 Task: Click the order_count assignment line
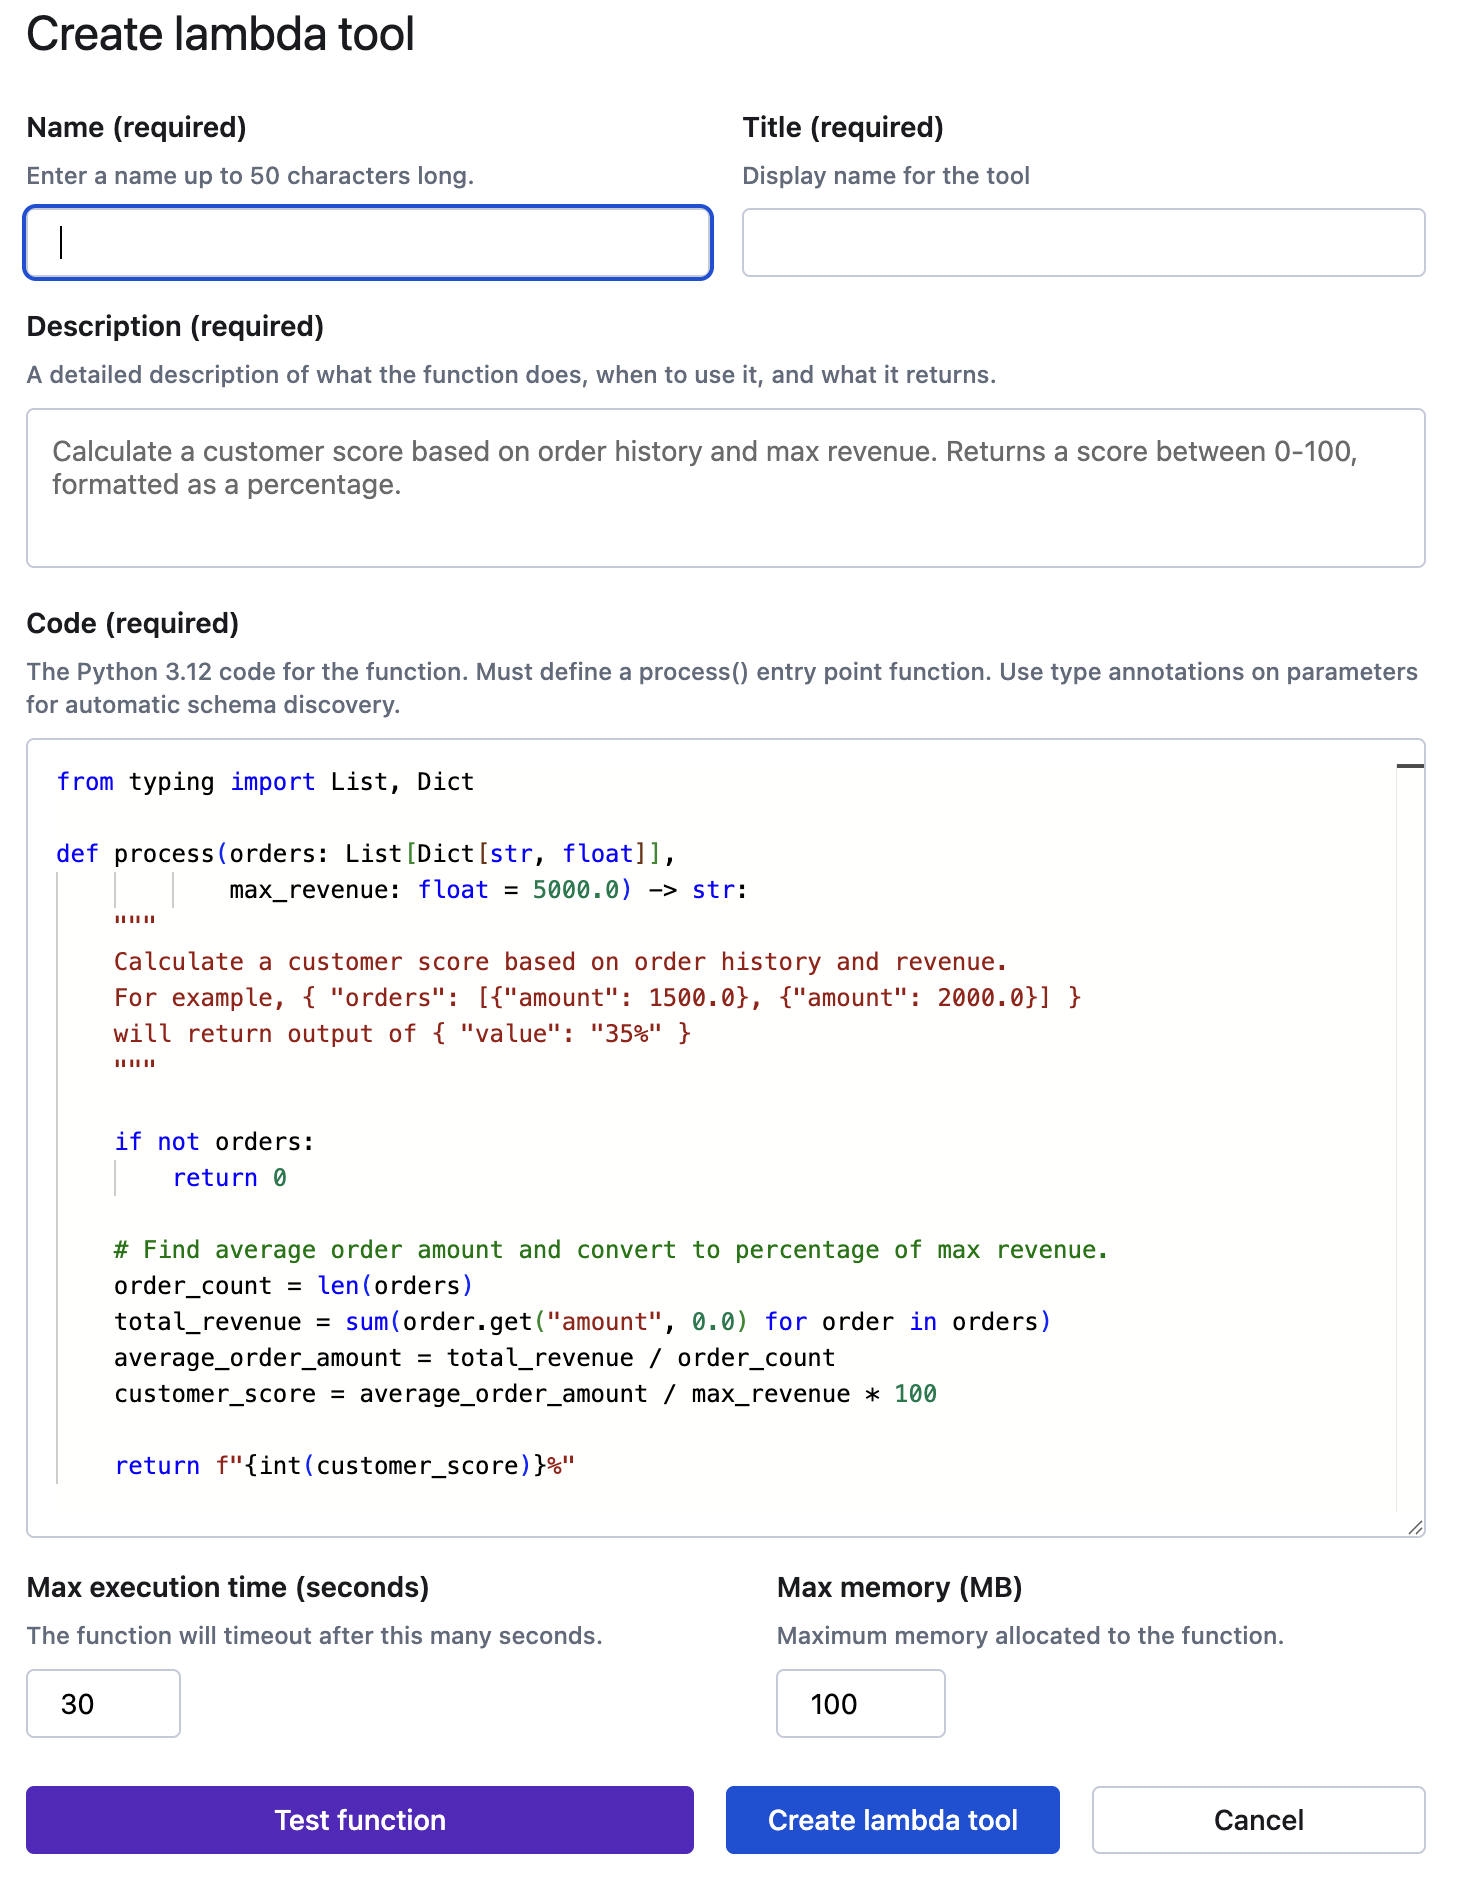[294, 1285]
